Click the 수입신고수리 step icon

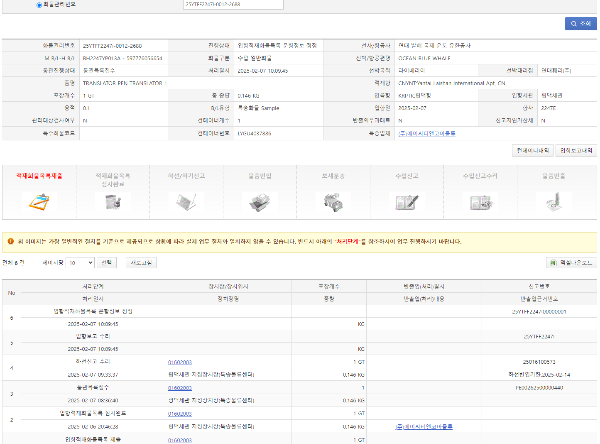(x=480, y=202)
